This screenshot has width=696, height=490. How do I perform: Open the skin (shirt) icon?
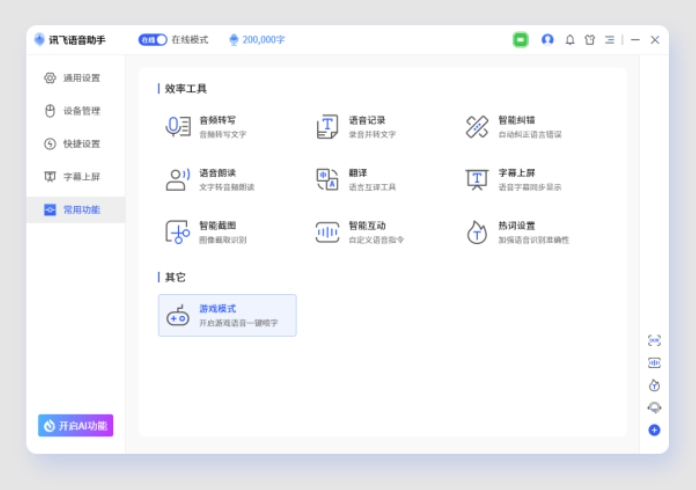(x=589, y=40)
